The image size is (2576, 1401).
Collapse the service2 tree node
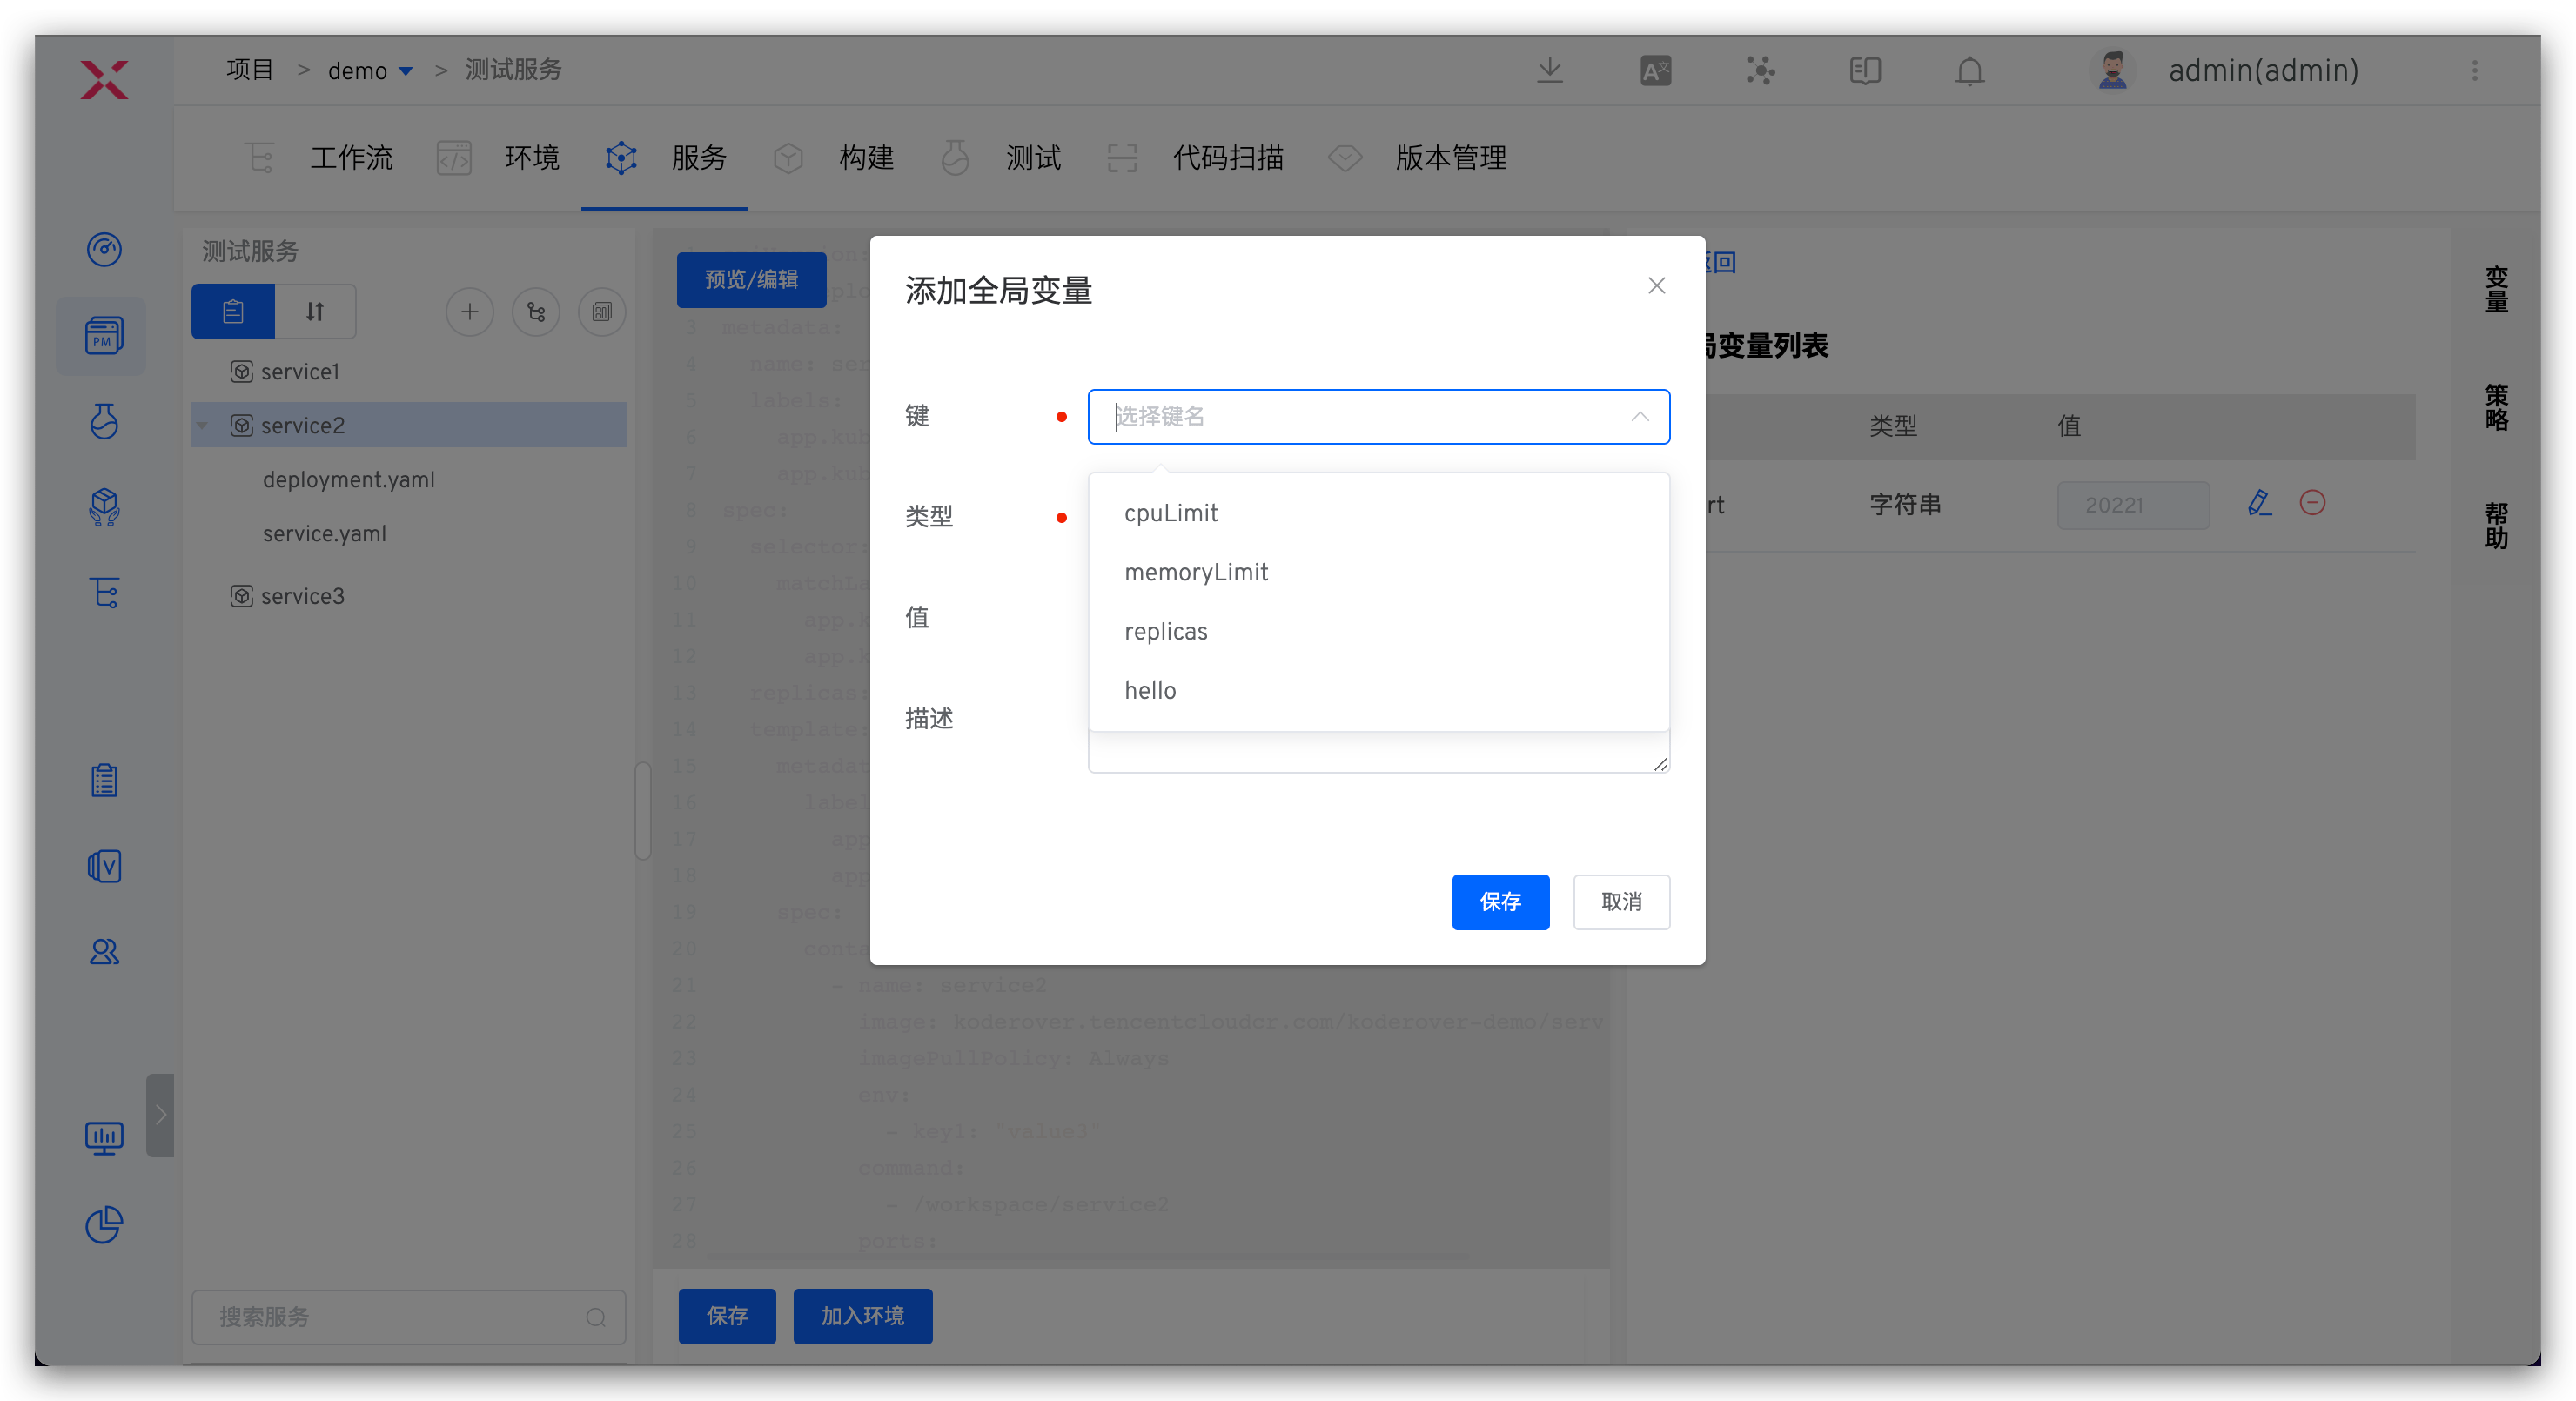tap(203, 426)
